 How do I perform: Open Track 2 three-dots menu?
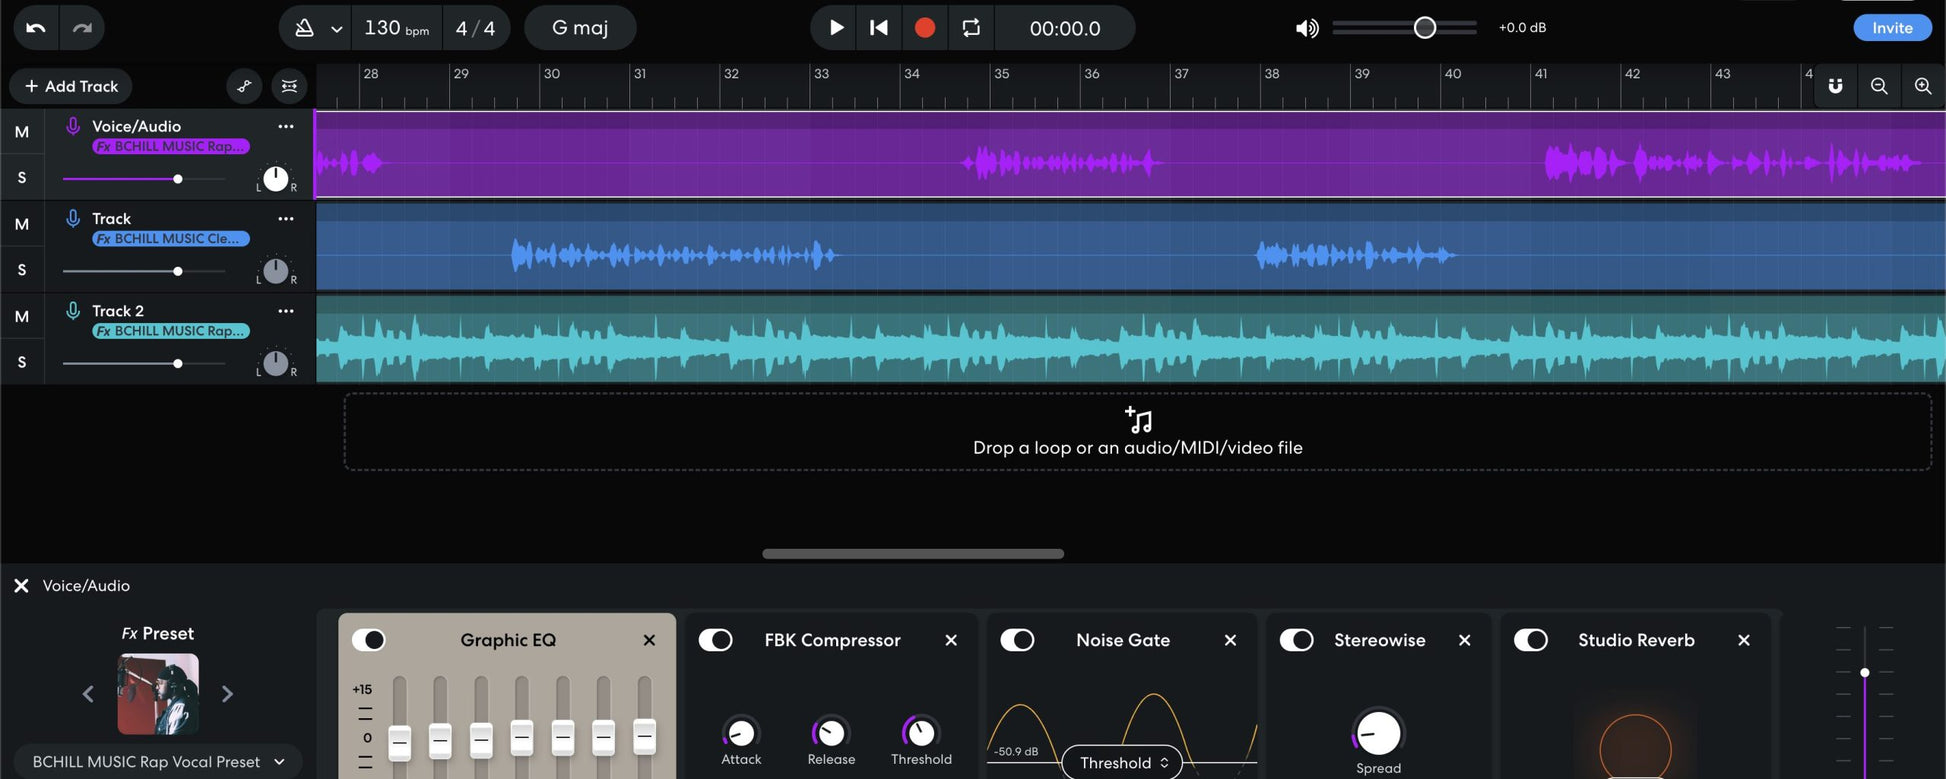pyautogui.click(x=286, y=311)
